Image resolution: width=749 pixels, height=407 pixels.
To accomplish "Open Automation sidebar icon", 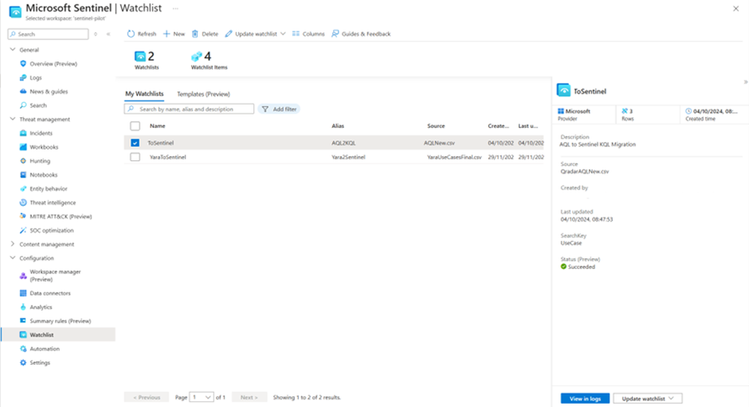I will pos(23,349).
